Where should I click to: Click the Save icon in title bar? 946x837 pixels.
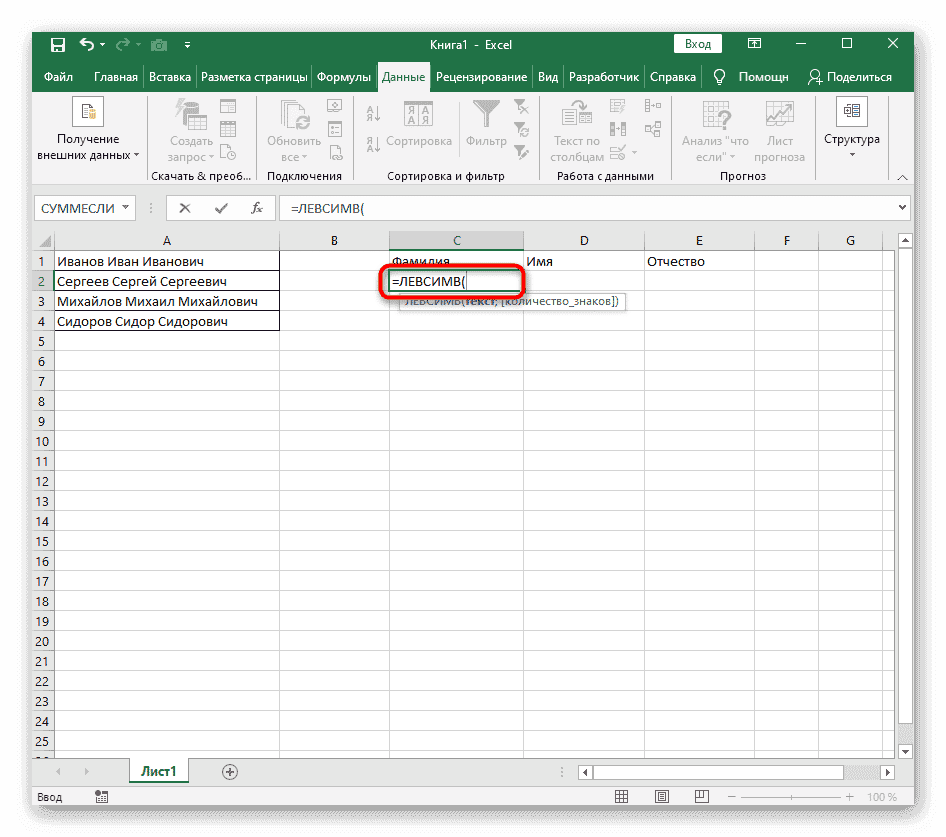(x=58, y=44)
